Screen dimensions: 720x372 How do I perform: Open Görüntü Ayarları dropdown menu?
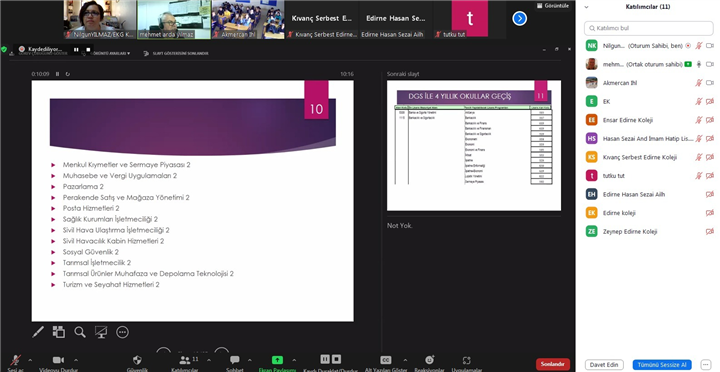pyautogui.click(x=110, y=53)
